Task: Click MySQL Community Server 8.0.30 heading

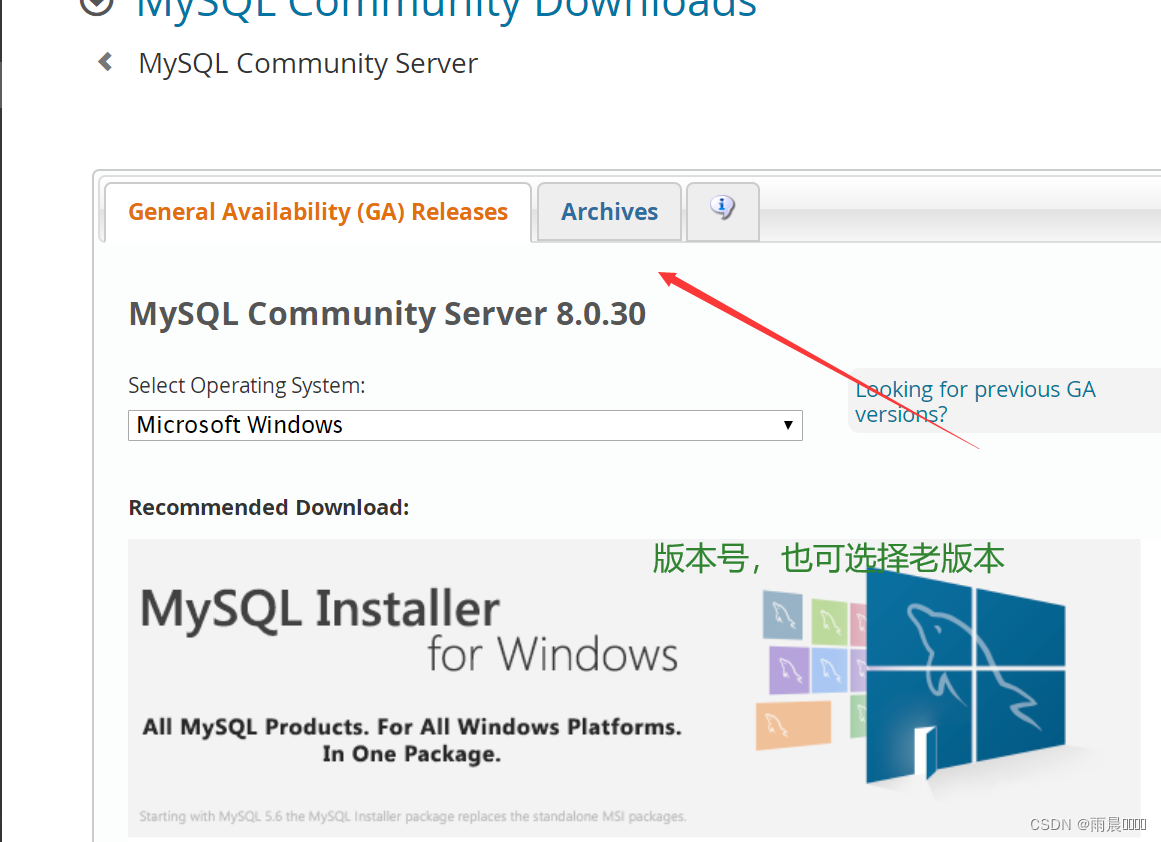Action: [x=387, y=313]
